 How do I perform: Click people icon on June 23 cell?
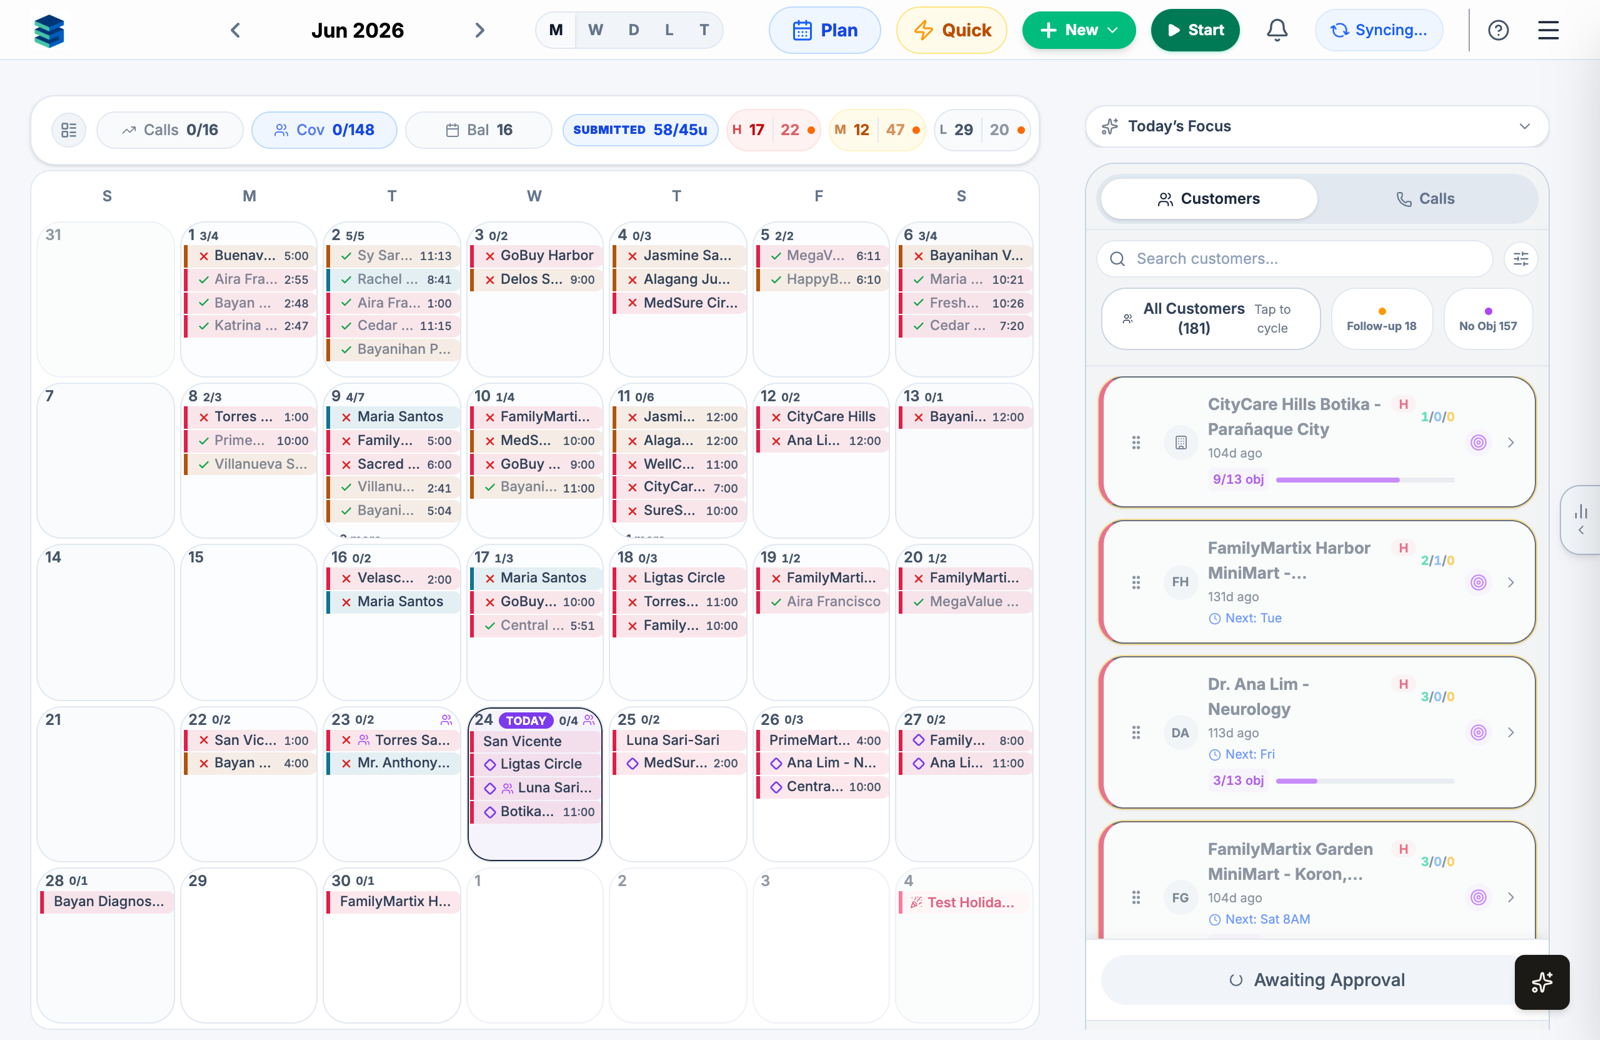click(x=446, y=720)
